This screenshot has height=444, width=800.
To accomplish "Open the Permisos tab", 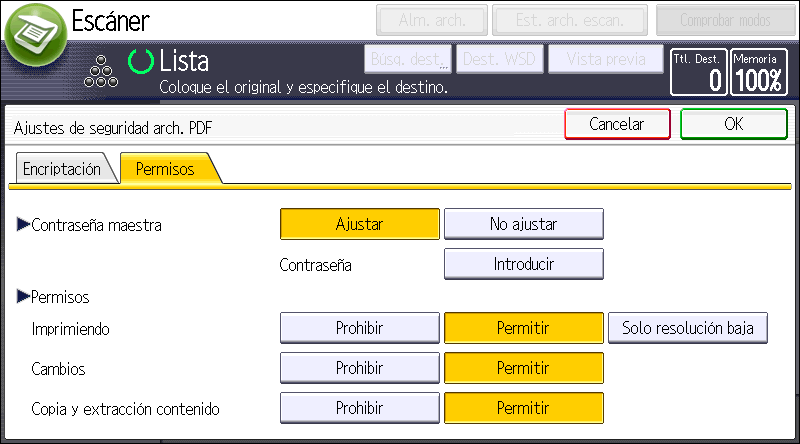I will [165, 169].
